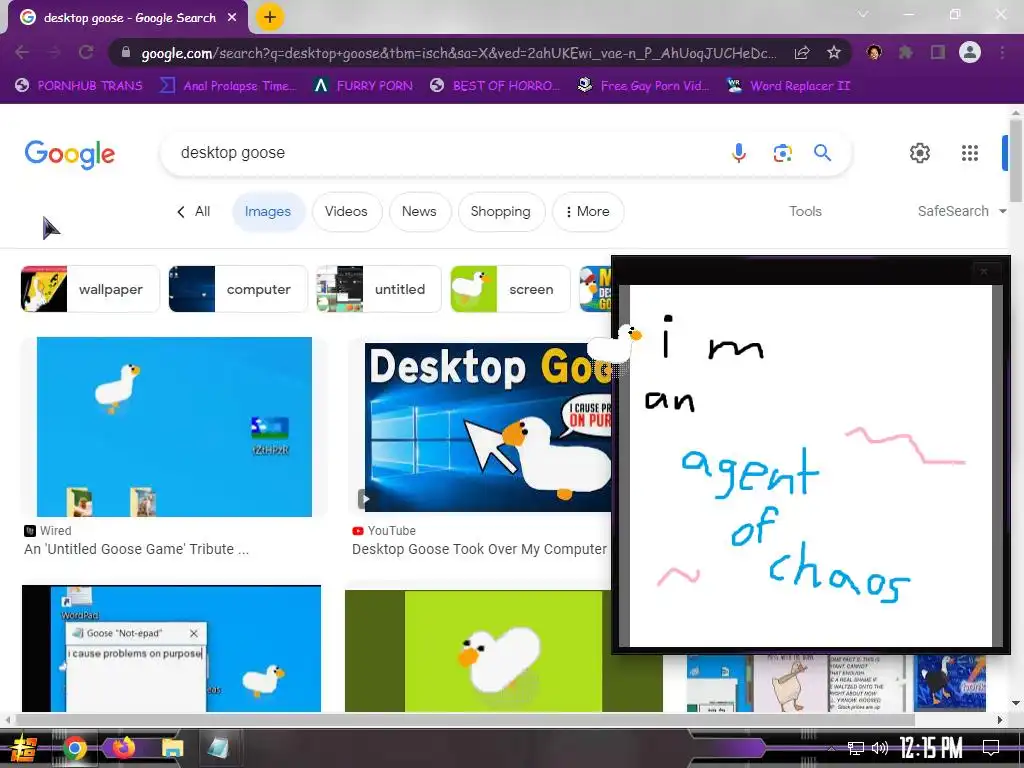Click the Chrome taskbar icon
1024x768 pixels.
[74, 748]
